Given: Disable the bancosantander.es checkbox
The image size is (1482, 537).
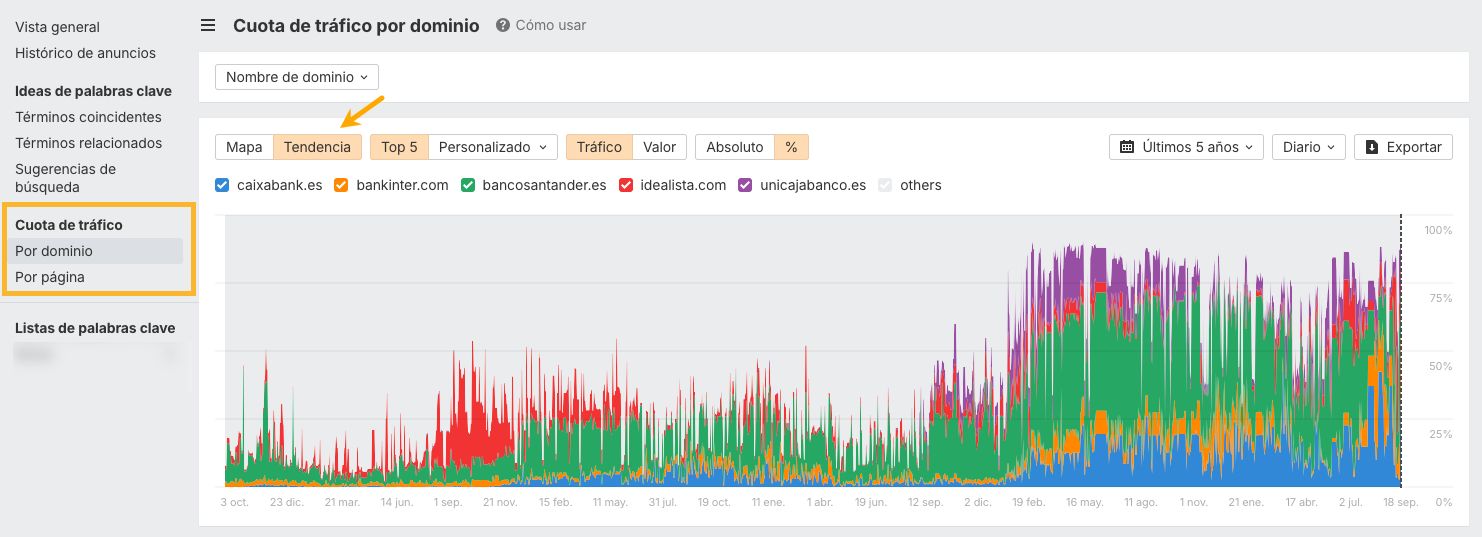Looking at the screenshot, I should (x=467, y=185).
